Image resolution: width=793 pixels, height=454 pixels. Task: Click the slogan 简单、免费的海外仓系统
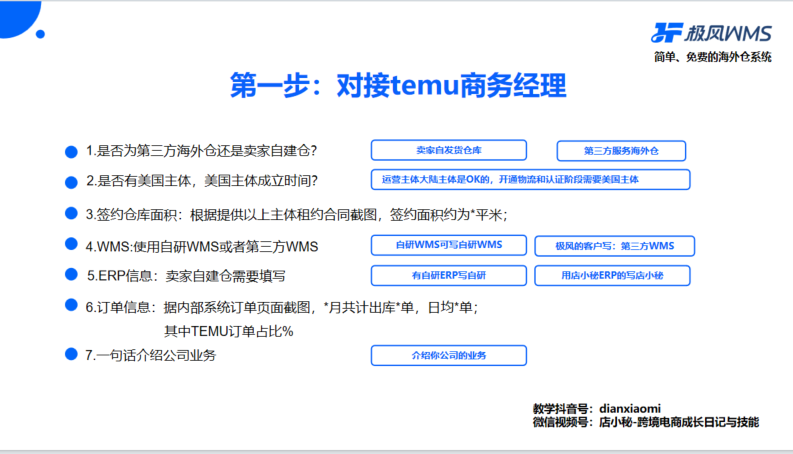point(713,57)
